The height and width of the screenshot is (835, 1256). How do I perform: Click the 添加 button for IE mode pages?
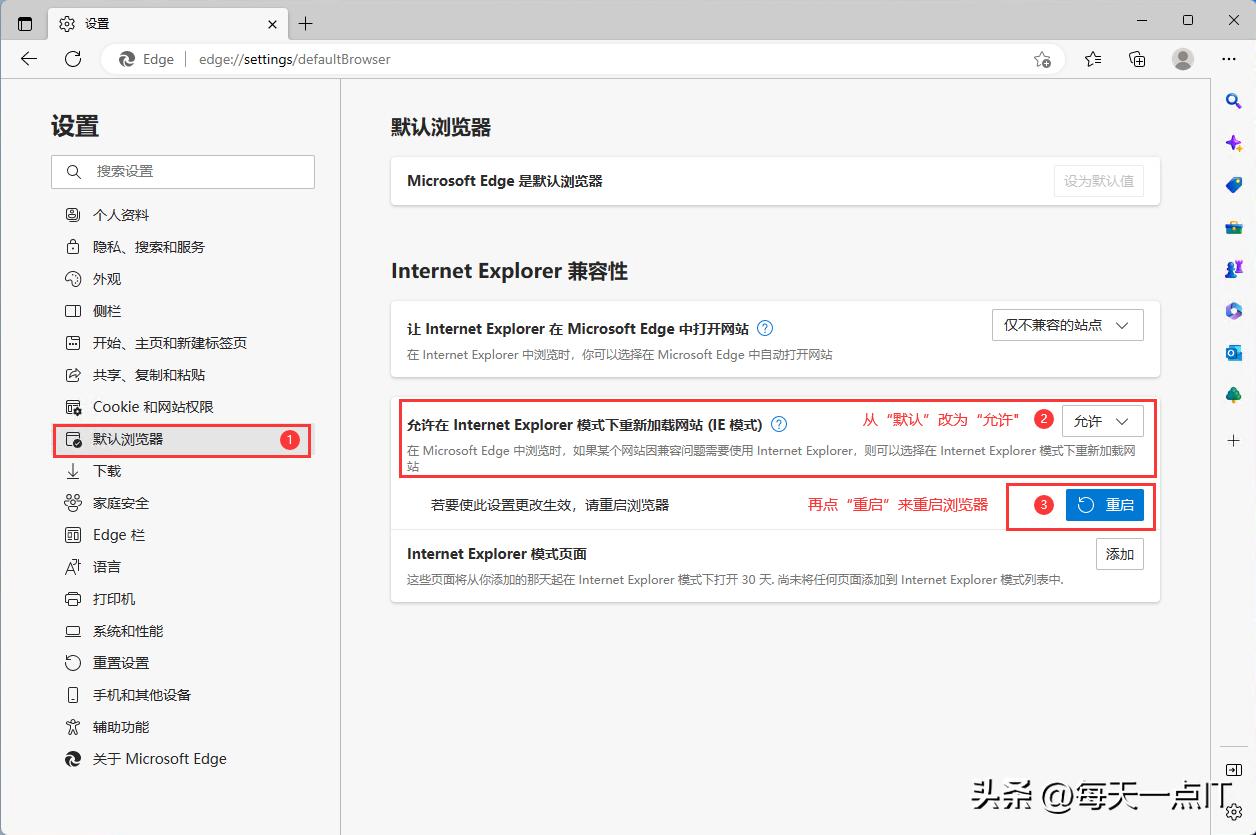pyautogui.click(x=1119, y=554)
